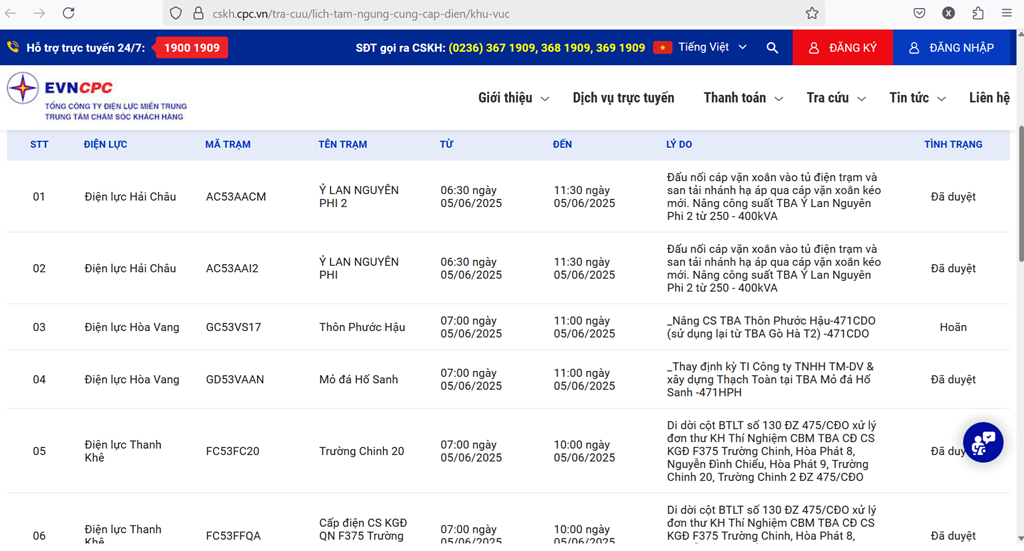
Task: Click the EVNCPC logo
Action: tap(96, 95)
